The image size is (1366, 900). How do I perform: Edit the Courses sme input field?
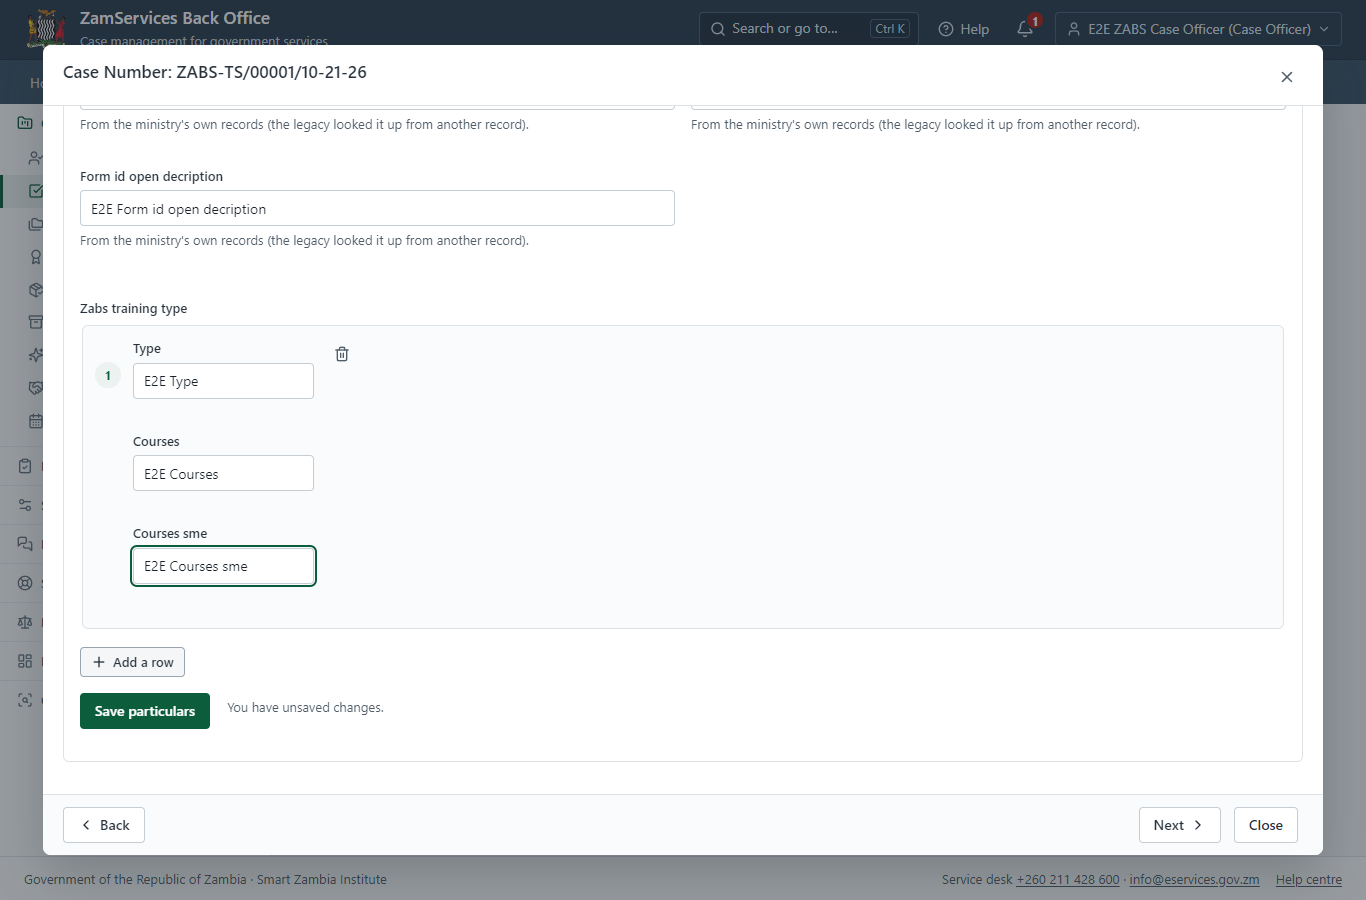click(223, 566)
